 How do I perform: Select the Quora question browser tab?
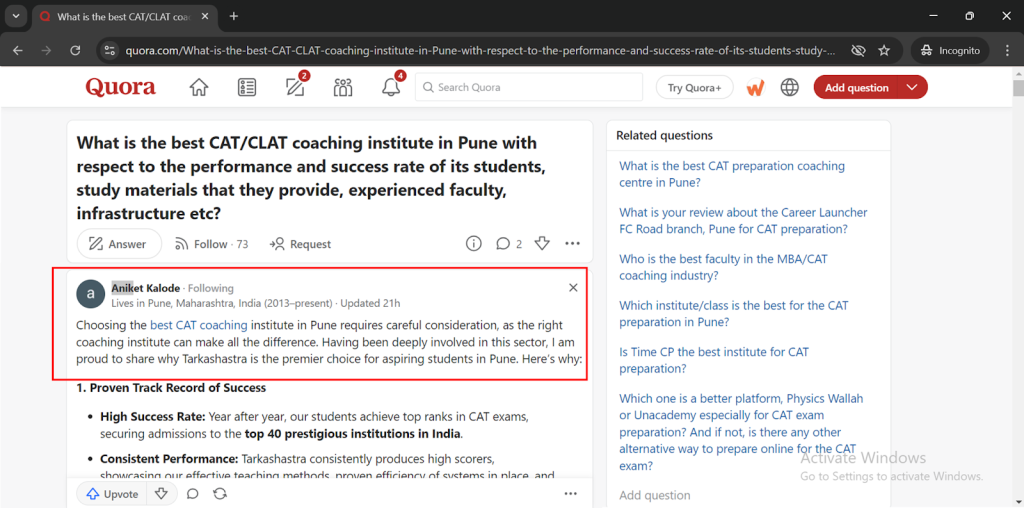pyautogui.click(x=124, y=16)
